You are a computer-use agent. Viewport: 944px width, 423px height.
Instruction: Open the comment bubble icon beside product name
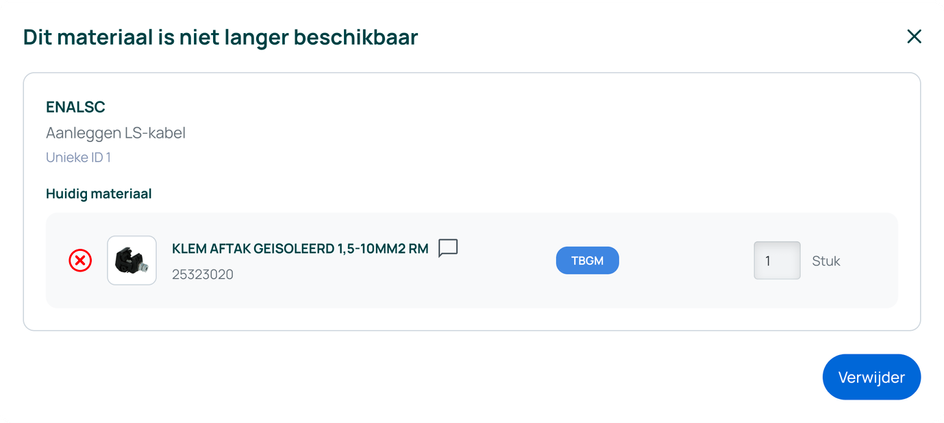pyautogui.click(x=448, y=248)
